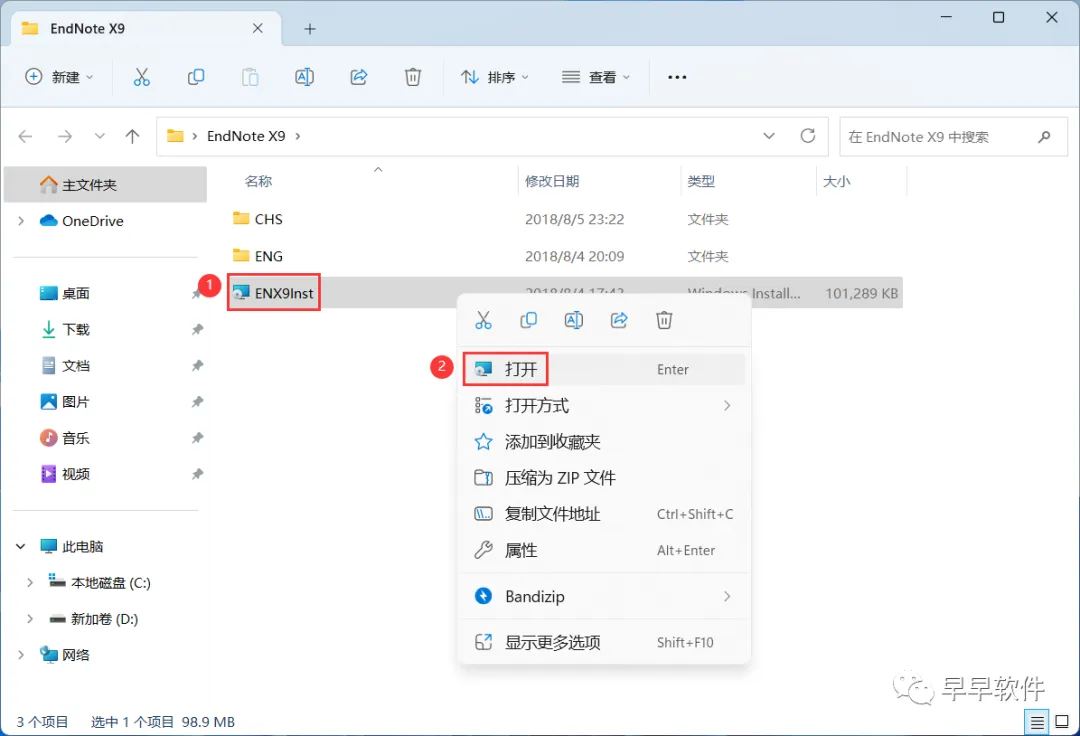The image size is (1080, 736).
Task: Expand the 网络 tree node
Action: coord(21,655)
